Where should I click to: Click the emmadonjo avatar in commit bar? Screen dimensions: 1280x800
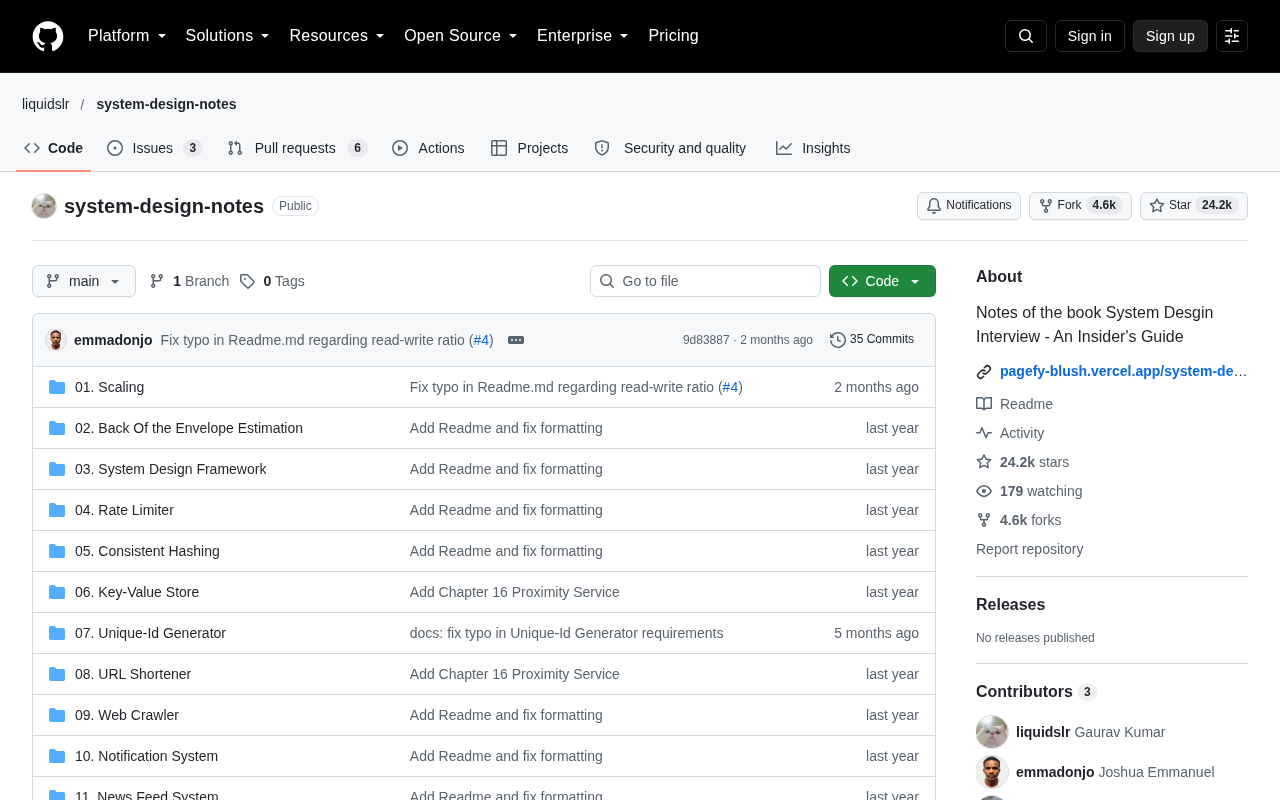click(x=56, y=340)
